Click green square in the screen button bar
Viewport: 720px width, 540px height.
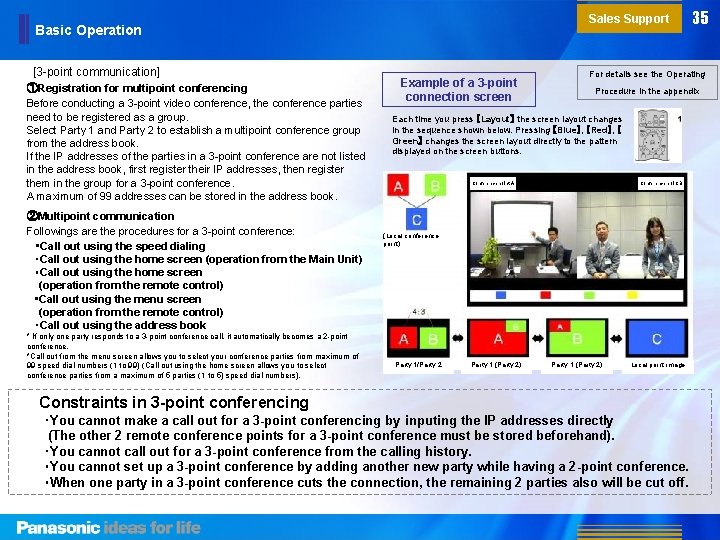click(589, 295)
